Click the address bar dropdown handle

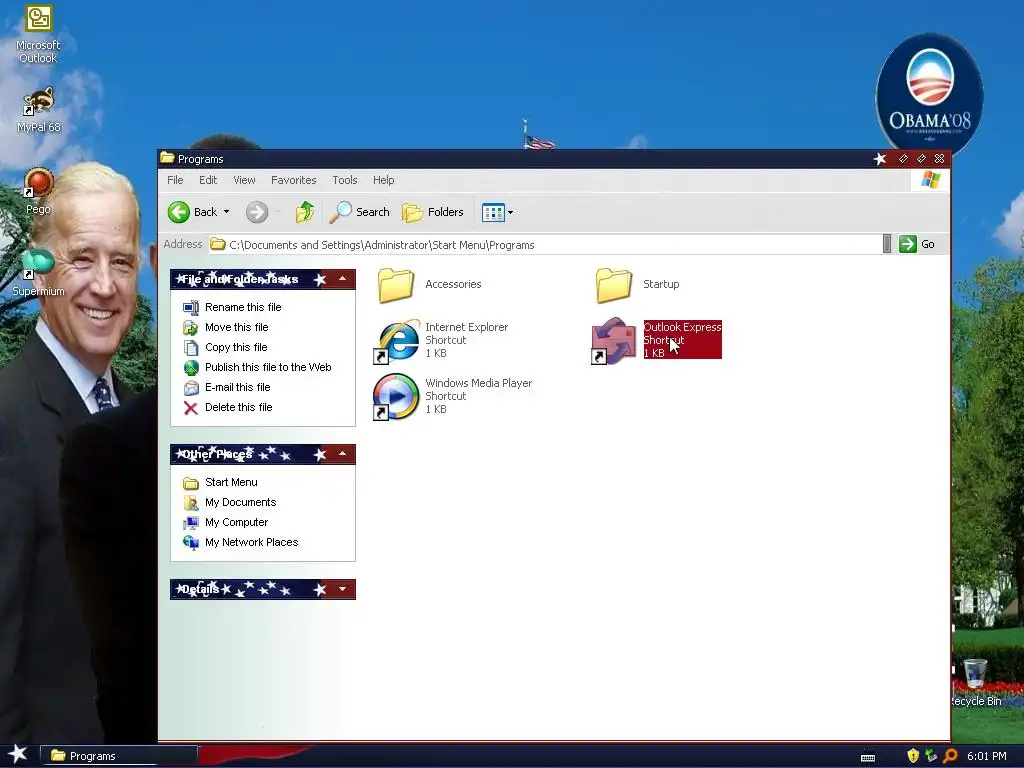click(x=887, y=244)
